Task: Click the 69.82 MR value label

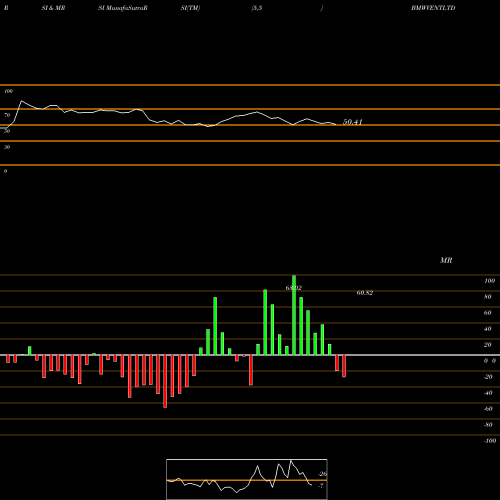Action: point(365,293)
